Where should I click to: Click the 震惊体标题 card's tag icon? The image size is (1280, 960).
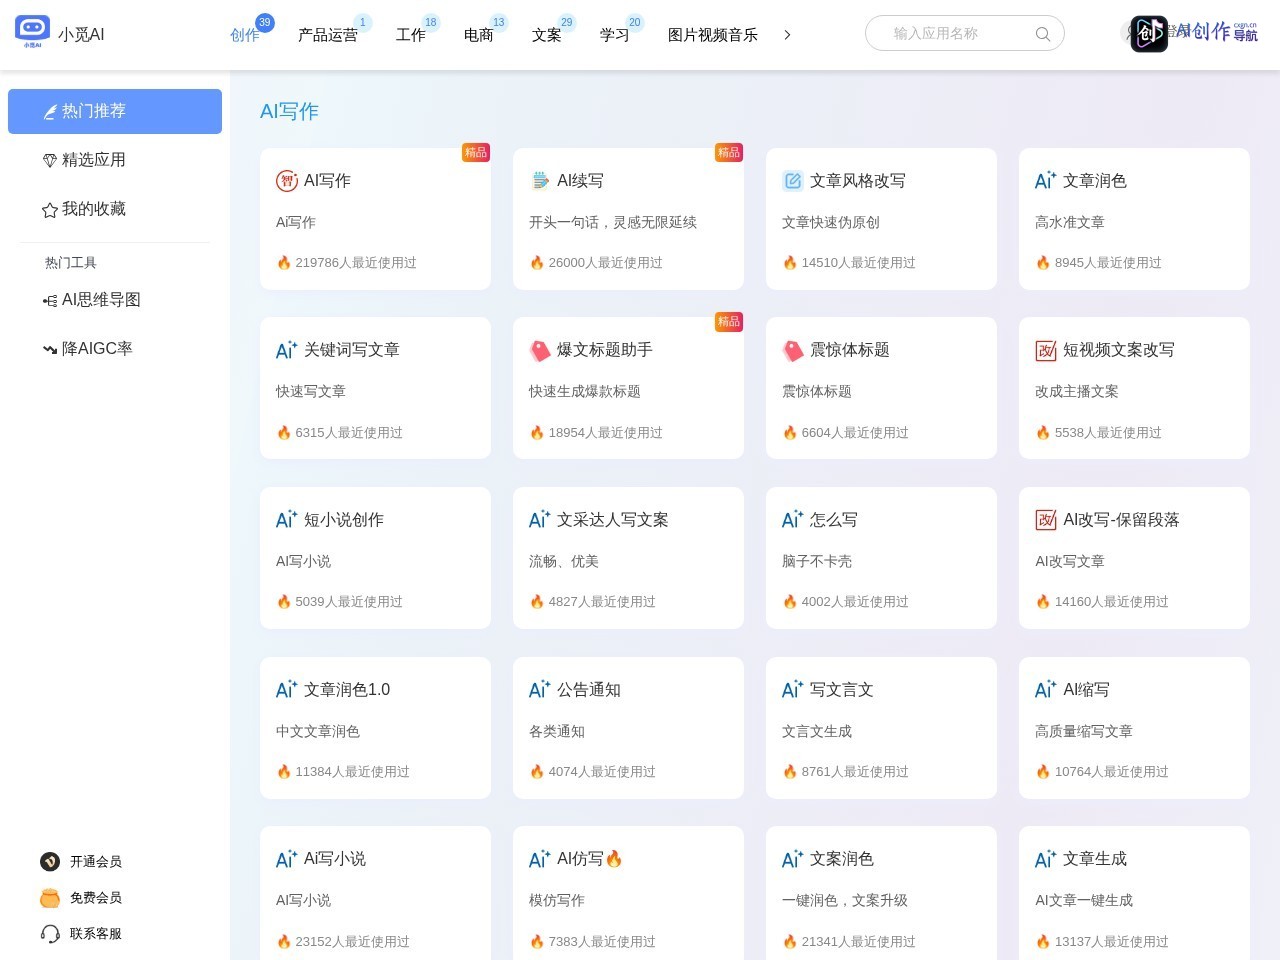793,350
